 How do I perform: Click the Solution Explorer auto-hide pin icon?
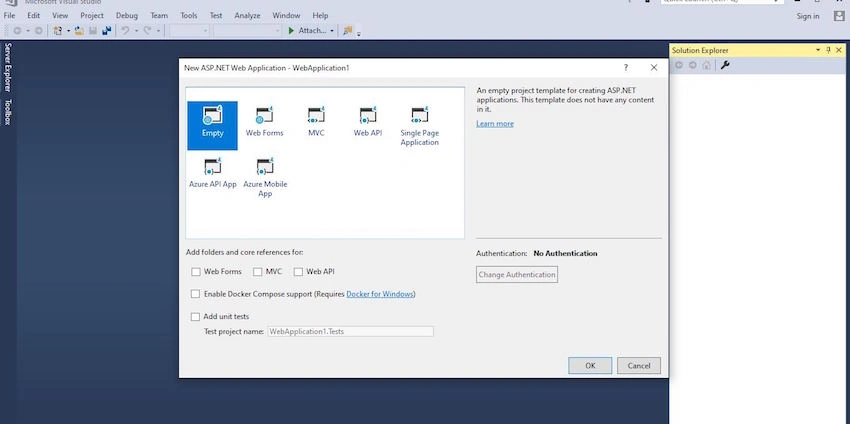click(x=828, y=50)
